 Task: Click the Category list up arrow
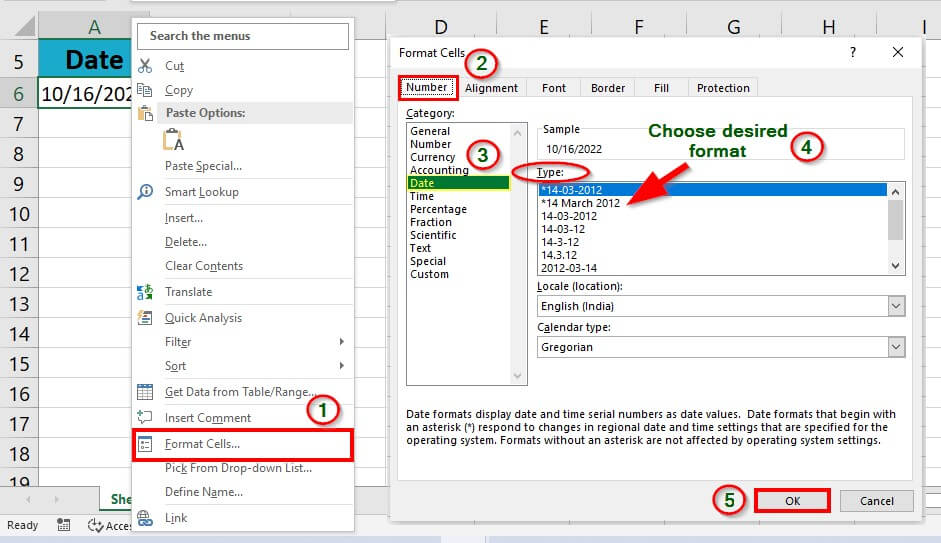518,133
